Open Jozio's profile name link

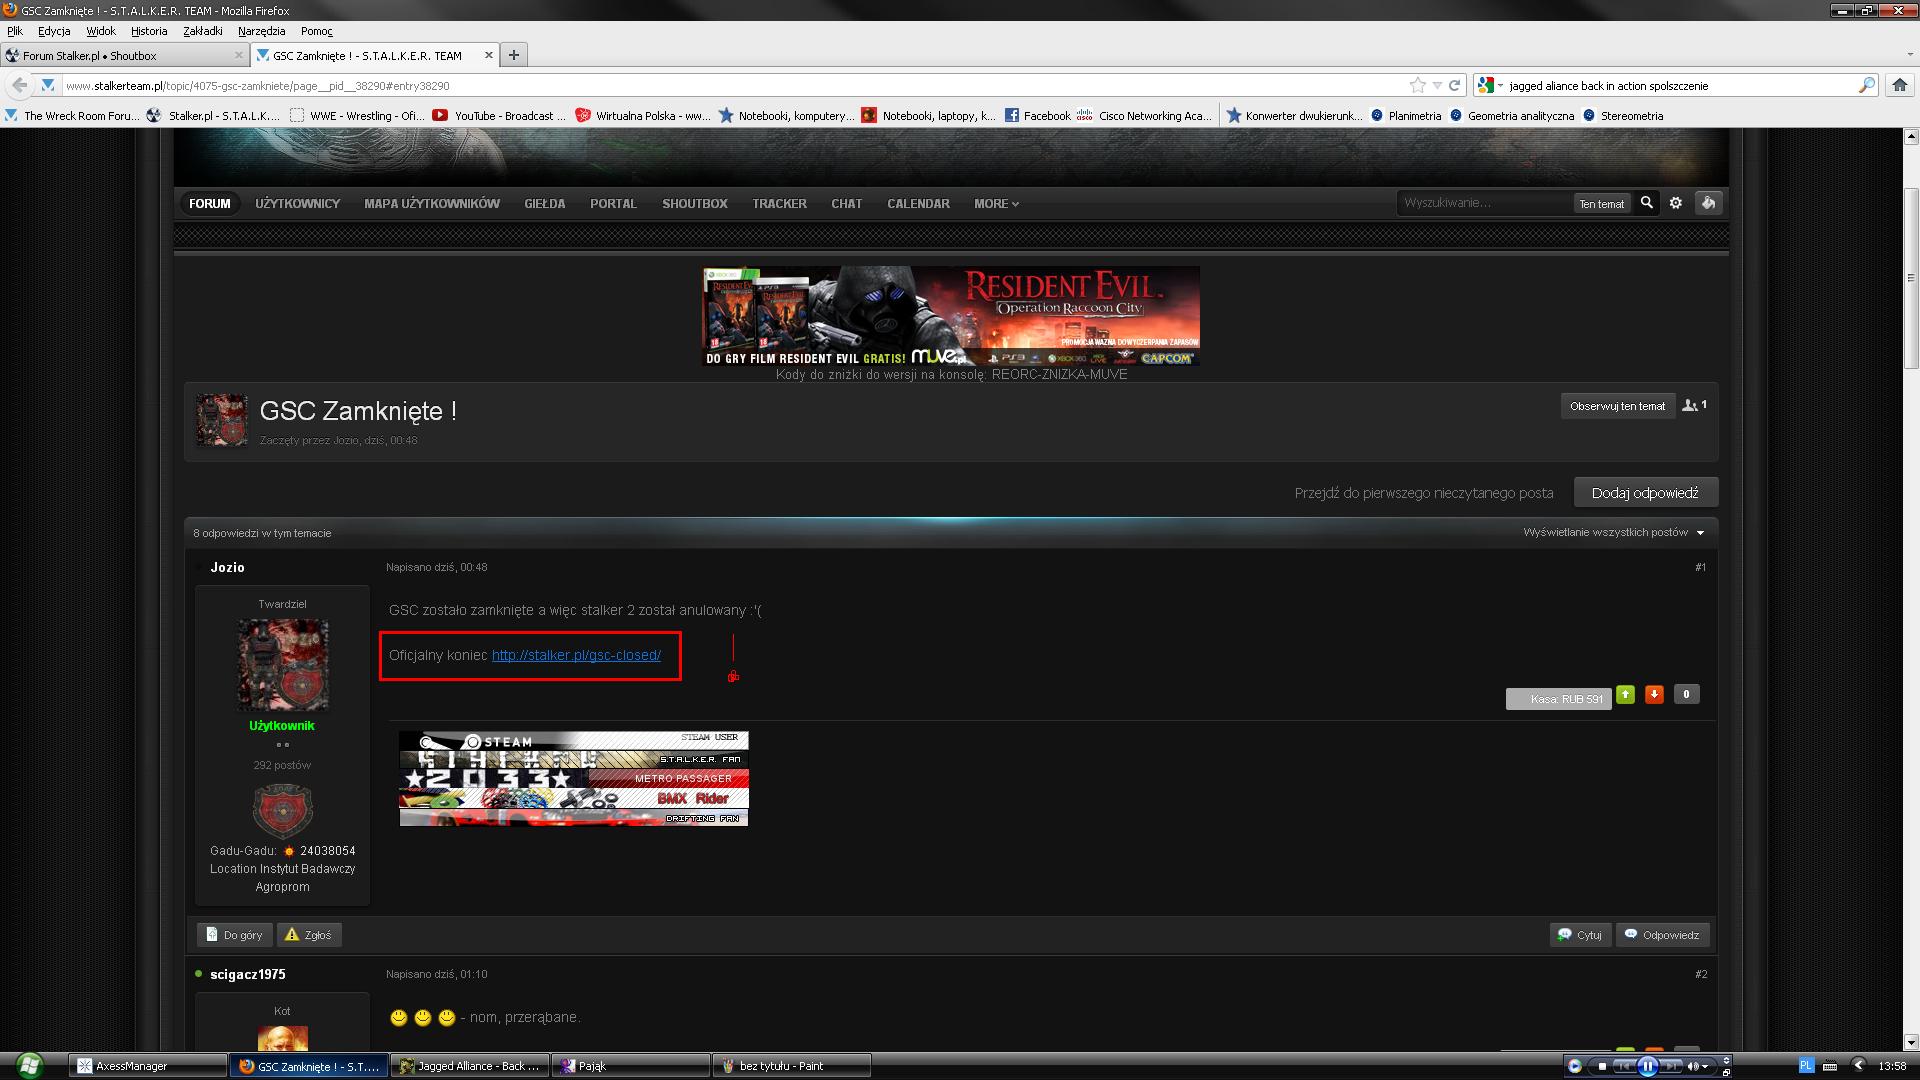pyautogui.click(x=227, y=567)
